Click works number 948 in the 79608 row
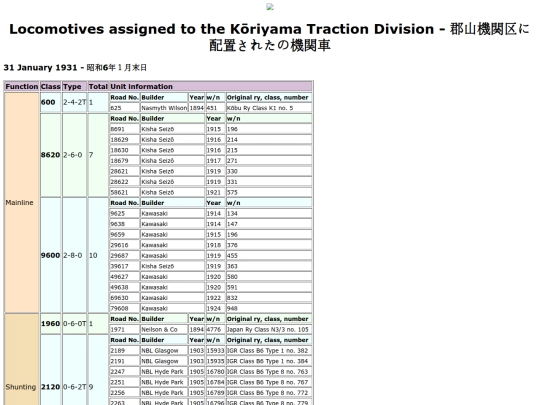The width and height of the screenshot is (540, 405). click(x=269, y=308)
